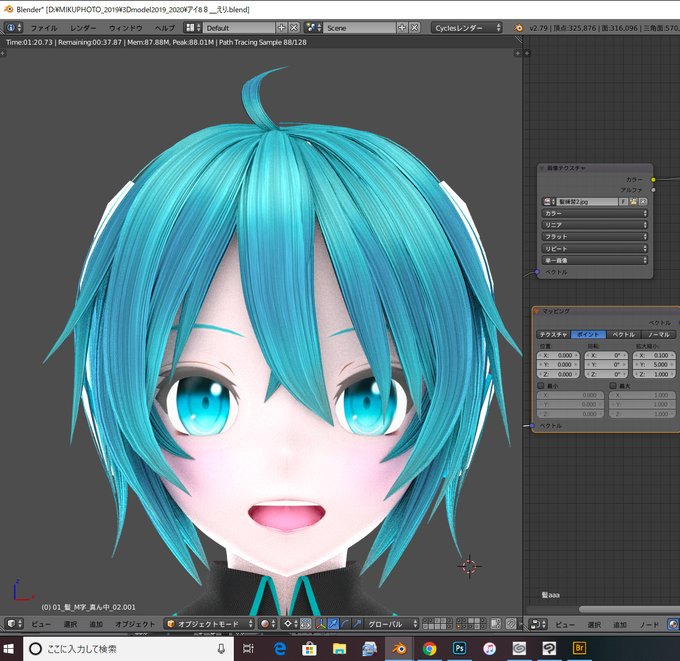This screenshot has width=680, height=661.
Task: Click the Vector input socket of texture node
Action: point(537,272)
